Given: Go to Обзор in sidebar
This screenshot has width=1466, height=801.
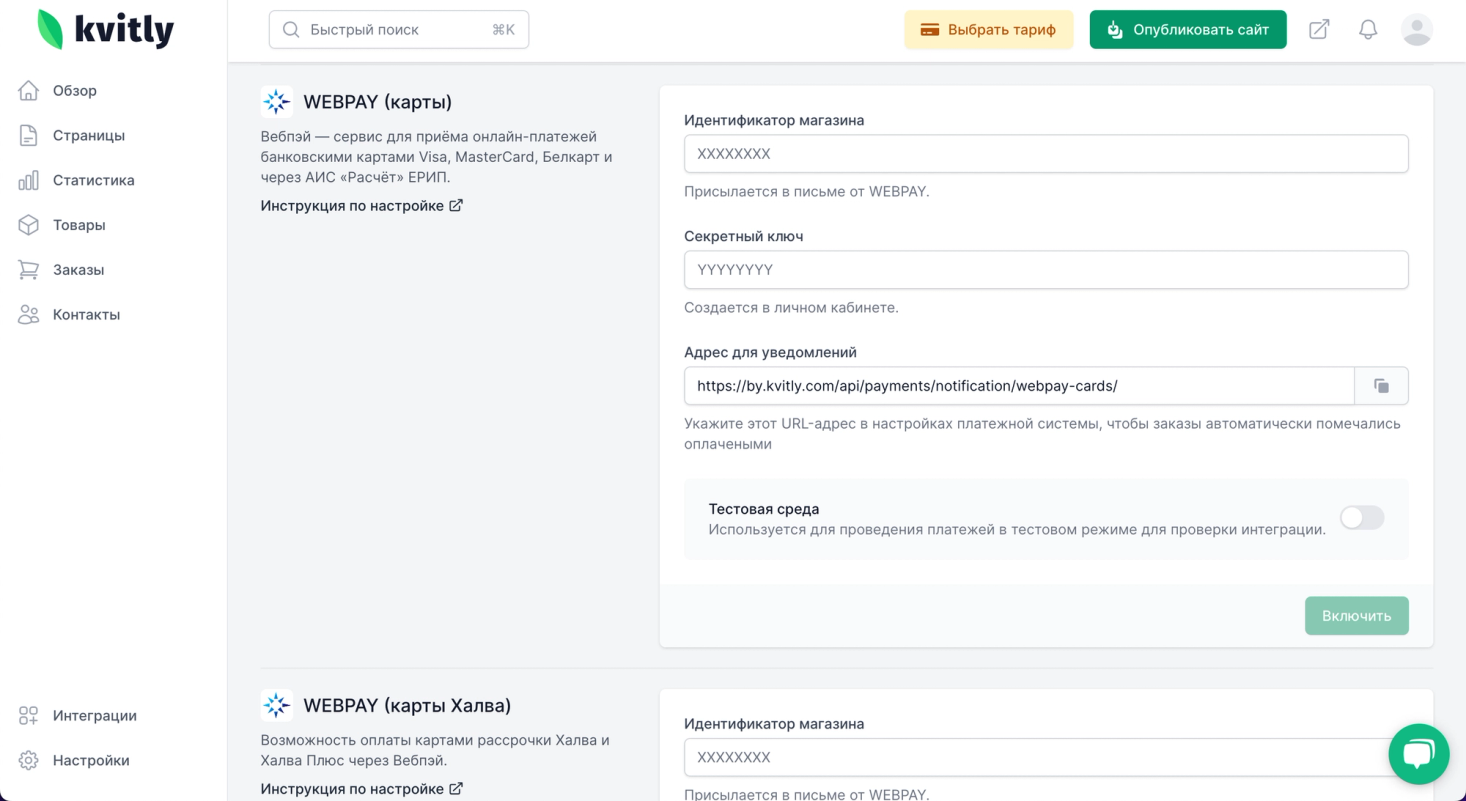Looking at the screenshot, I should tap(74, 91).
